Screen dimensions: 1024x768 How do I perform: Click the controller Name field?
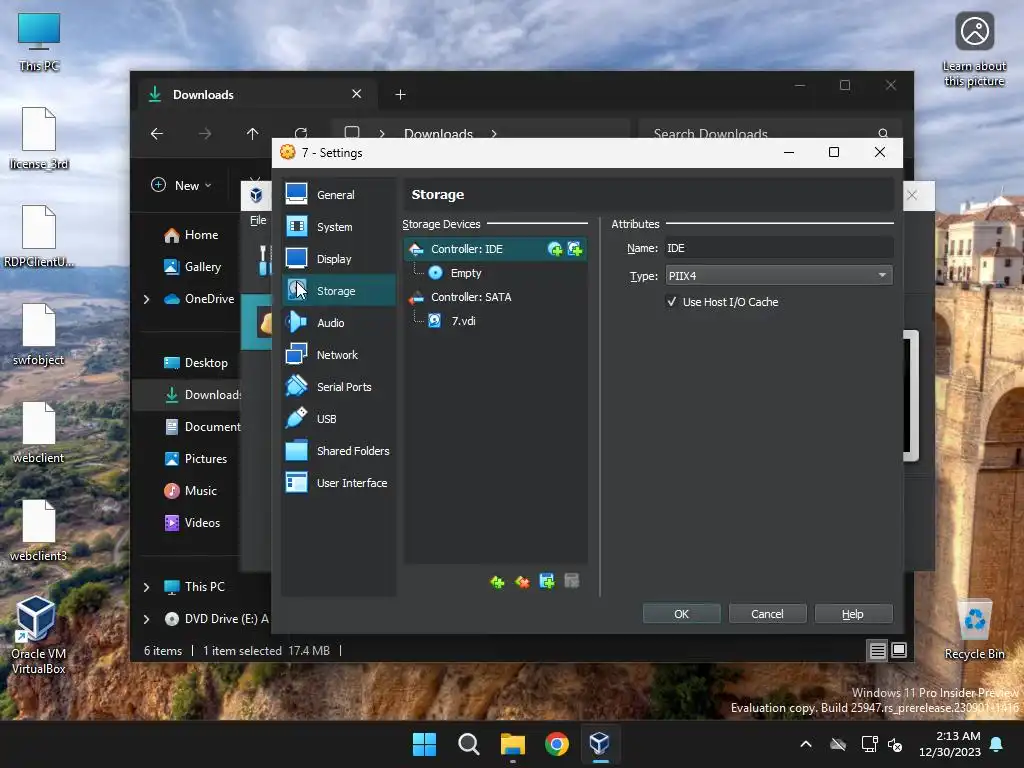[x=778, y=248]
